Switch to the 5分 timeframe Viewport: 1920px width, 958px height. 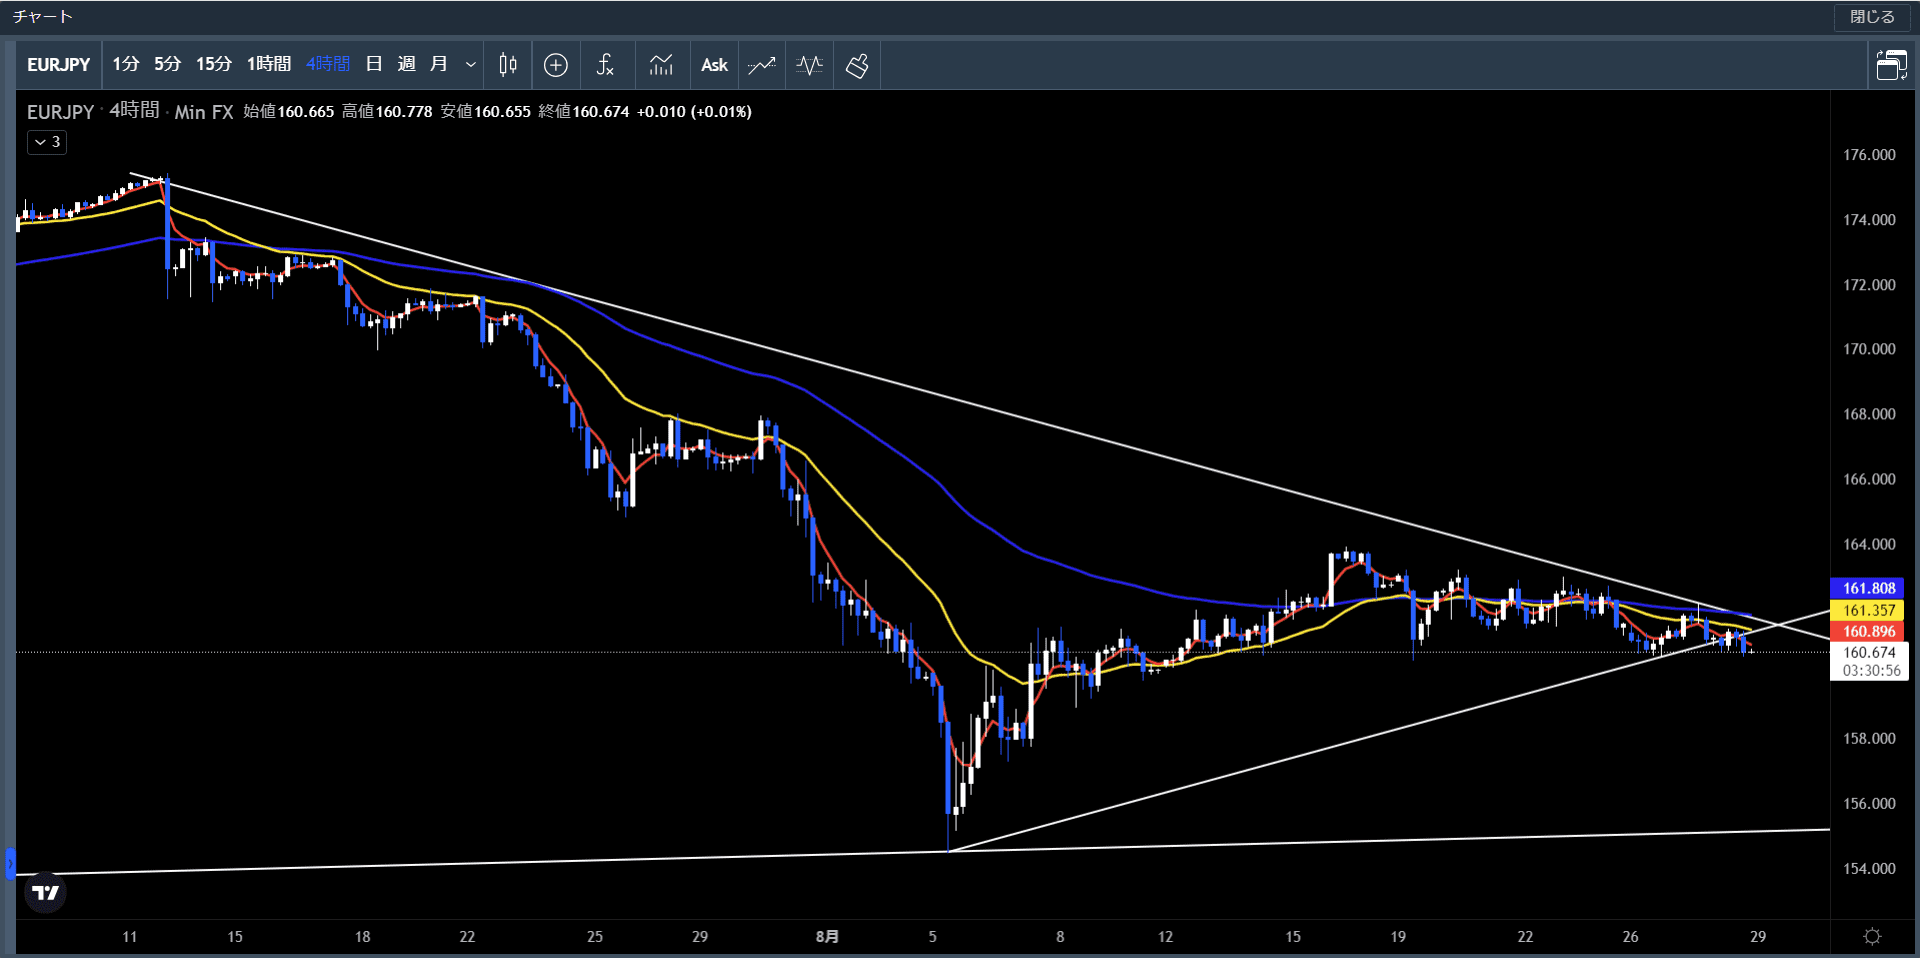click(x=168, y=64)
